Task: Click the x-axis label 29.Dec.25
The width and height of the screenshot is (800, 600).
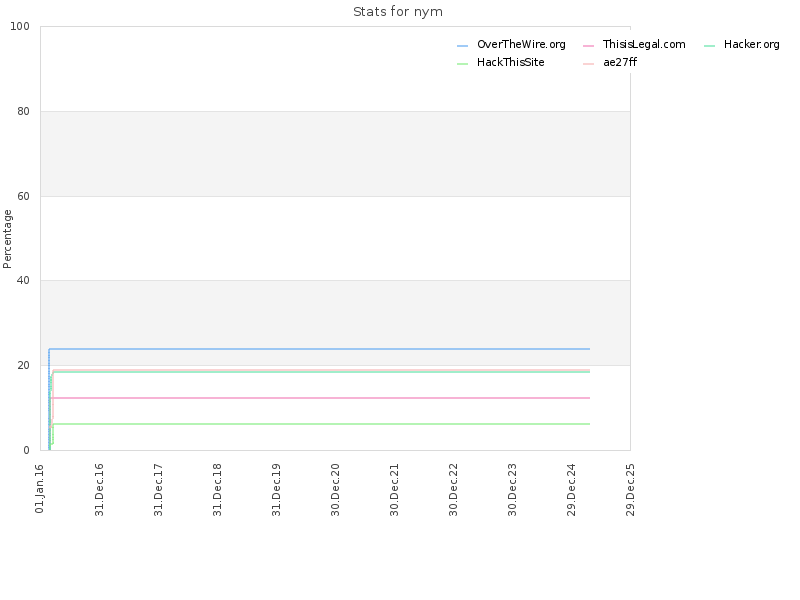Action: point(630,490)
